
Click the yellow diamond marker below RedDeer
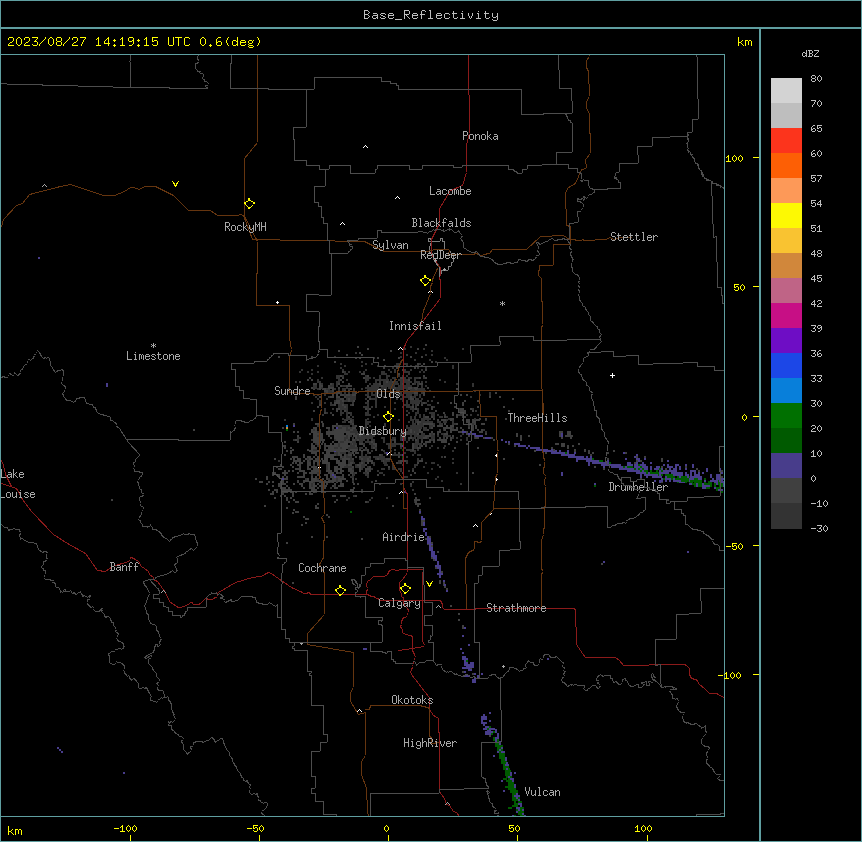[425, 281]
